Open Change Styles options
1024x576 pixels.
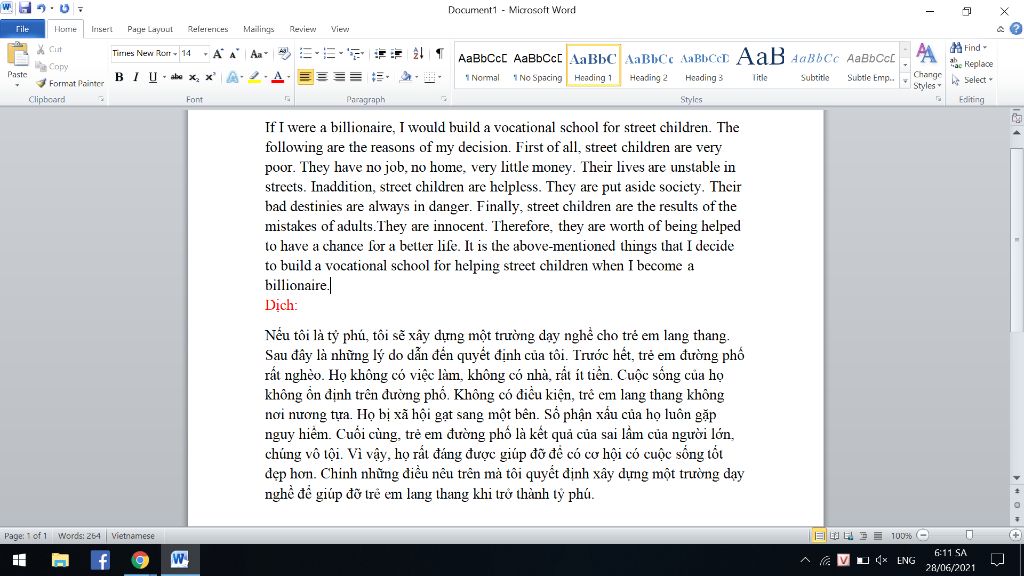(x=927, y=66)
